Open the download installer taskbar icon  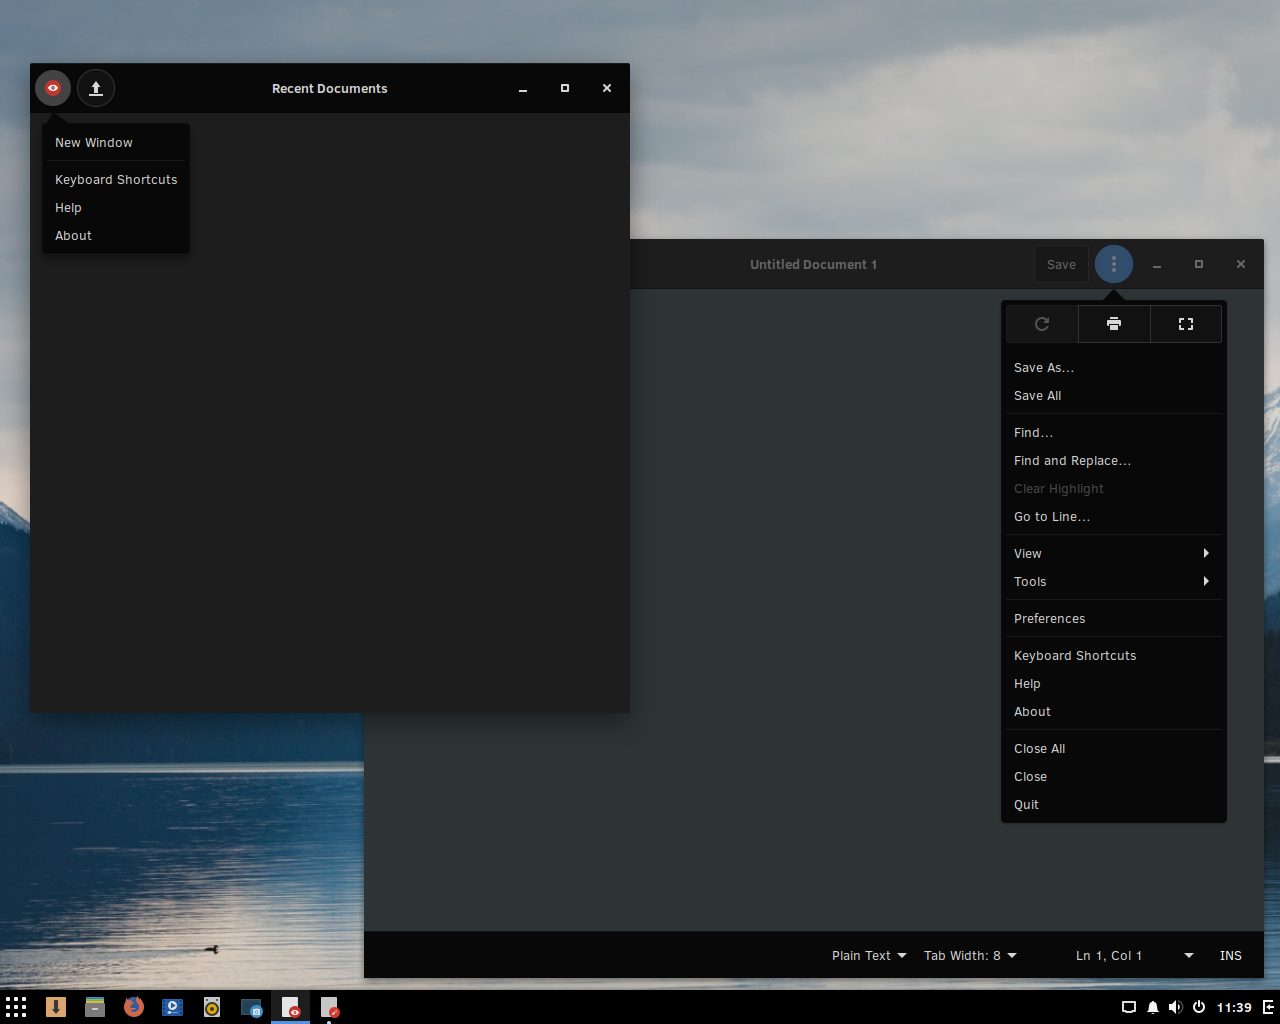(x=56, y=1007)
